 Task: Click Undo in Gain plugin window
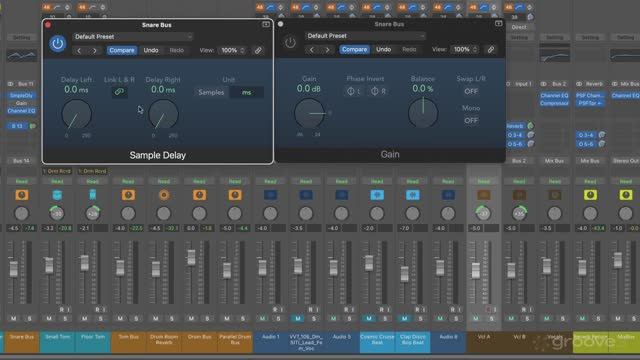[384, 50]
